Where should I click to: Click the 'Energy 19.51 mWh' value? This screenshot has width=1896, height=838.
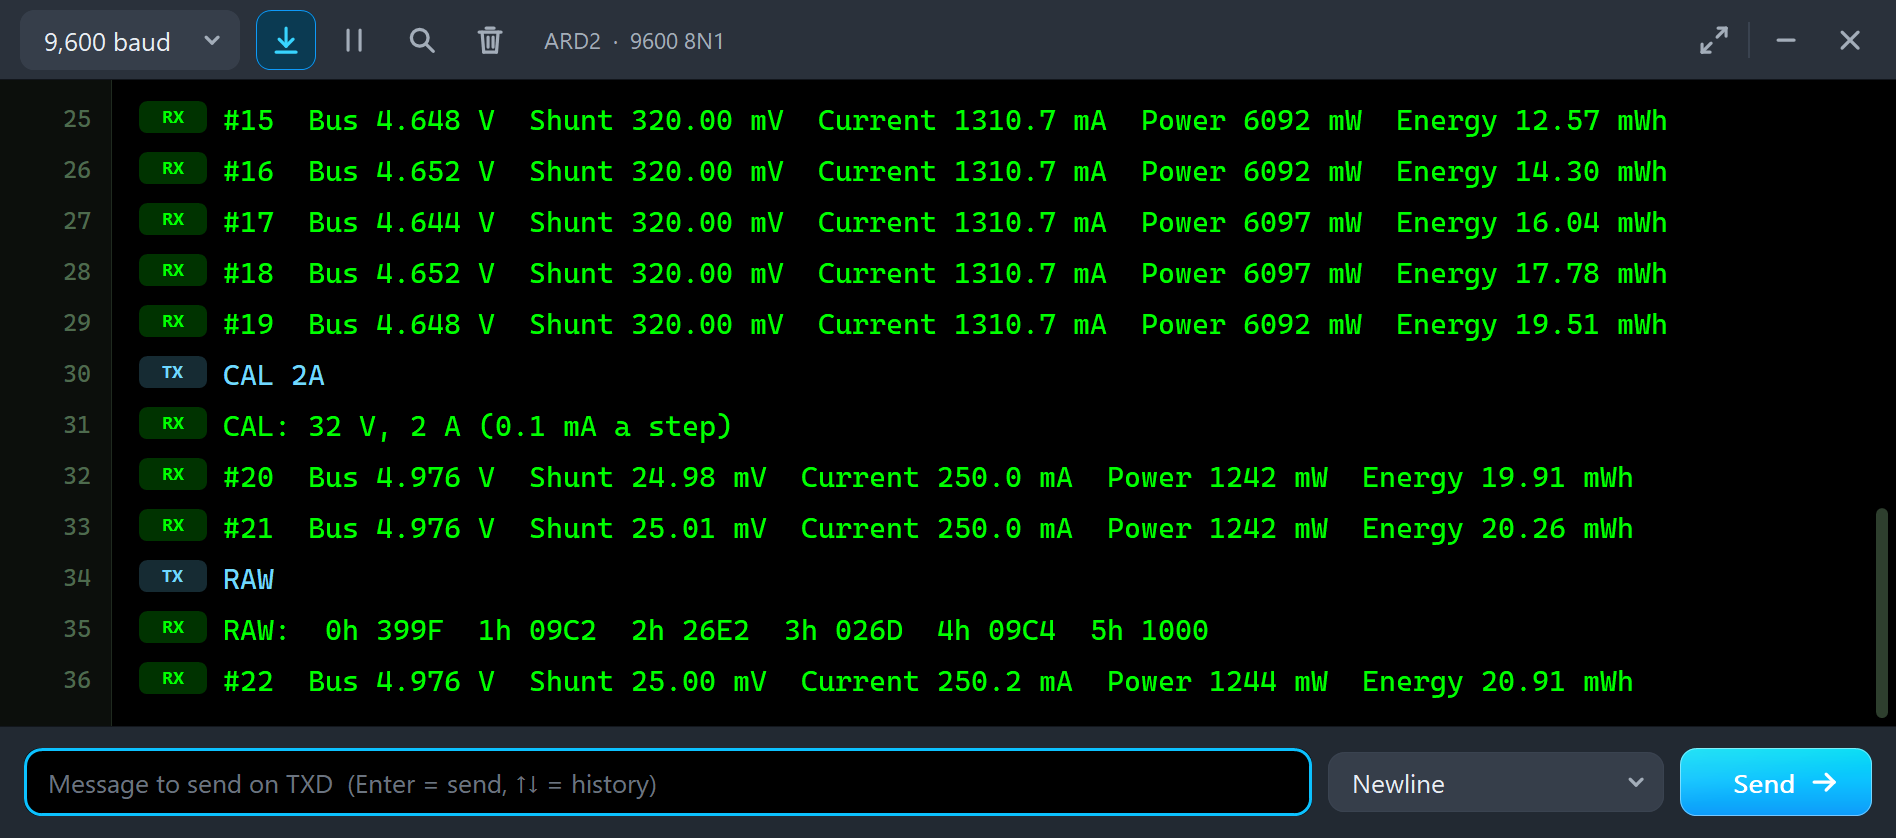(1531, 325)
